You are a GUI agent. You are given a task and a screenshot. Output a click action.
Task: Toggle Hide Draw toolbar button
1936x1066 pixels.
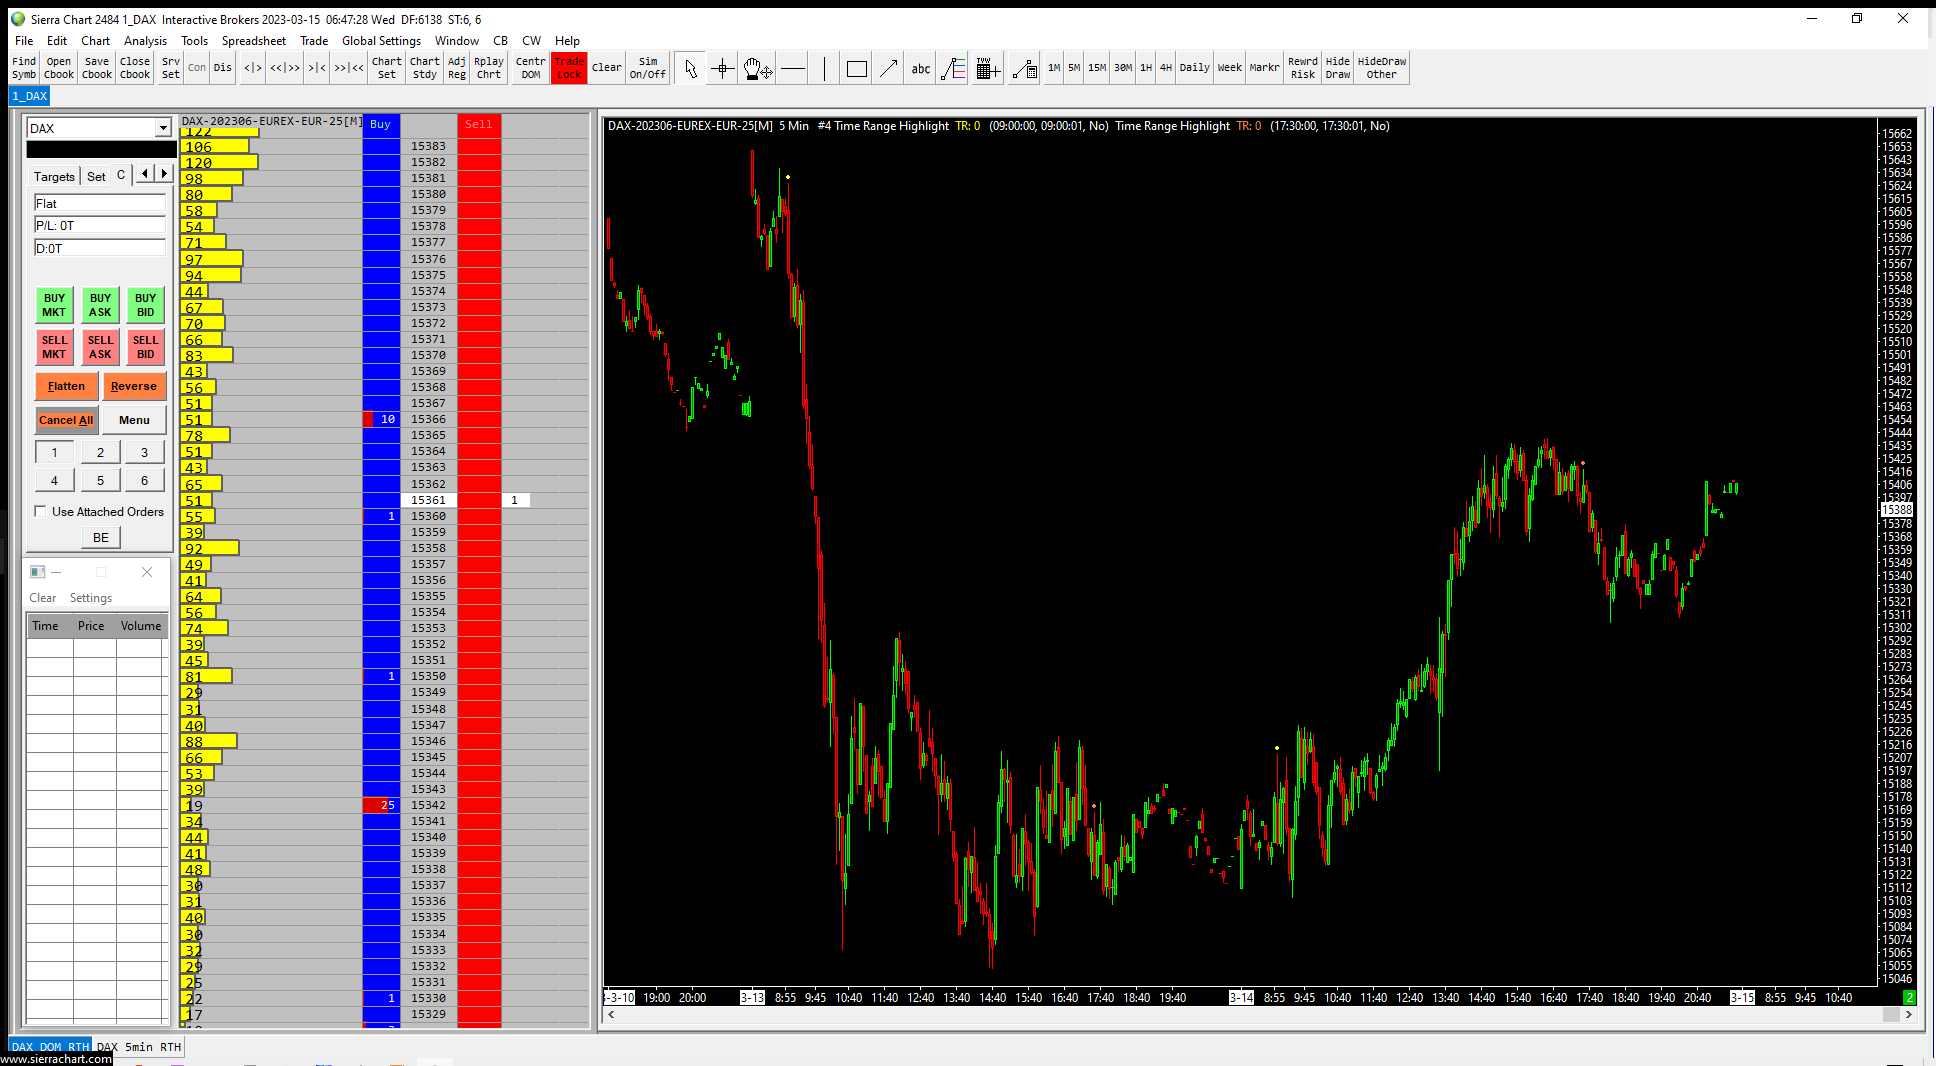pos(1338,68)
